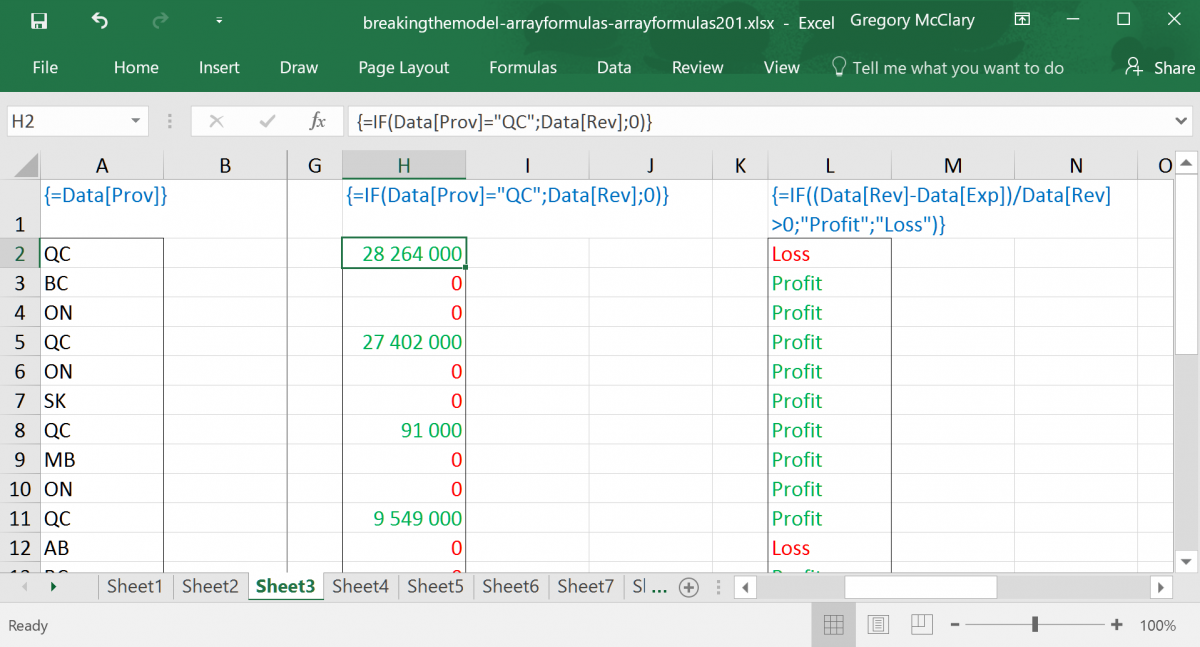The height and width of the screenshot is (647, 1200).
Task: Open the notifications bell icon in title bar
Action: coord(1022,19)
